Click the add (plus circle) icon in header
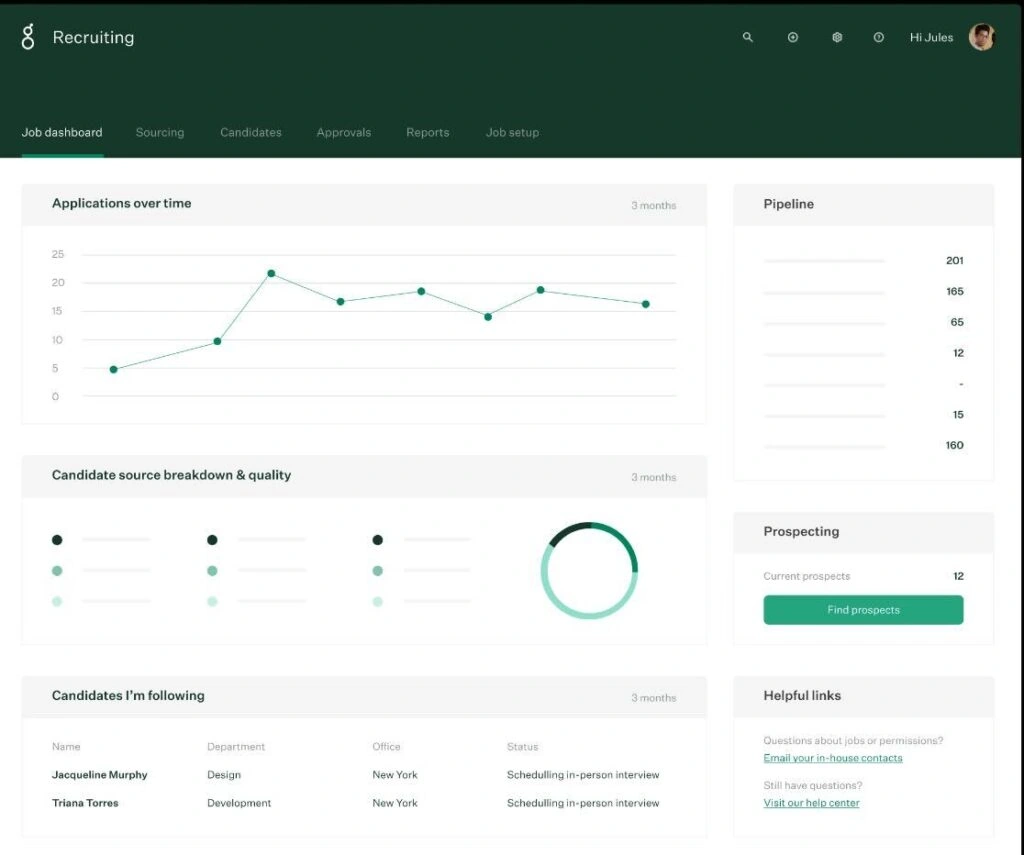1024x855 pixels. tap(793, 37)
